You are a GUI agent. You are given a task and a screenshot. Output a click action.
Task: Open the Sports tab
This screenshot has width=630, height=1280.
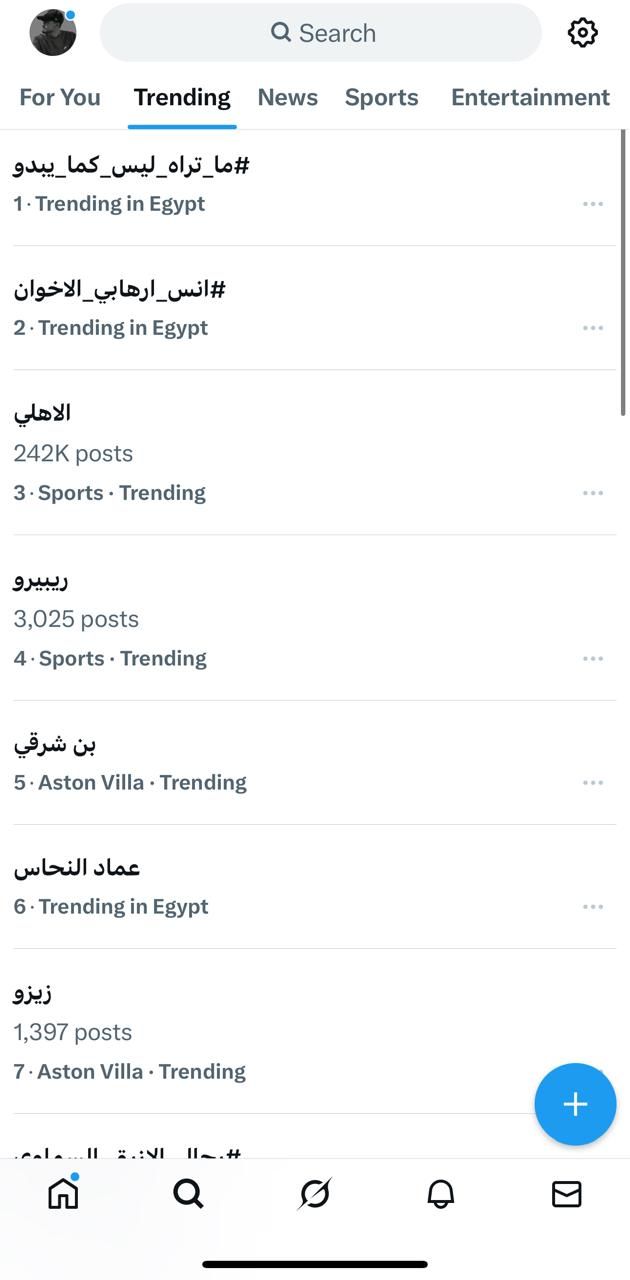pyautogui.click(x=381, y=97)
